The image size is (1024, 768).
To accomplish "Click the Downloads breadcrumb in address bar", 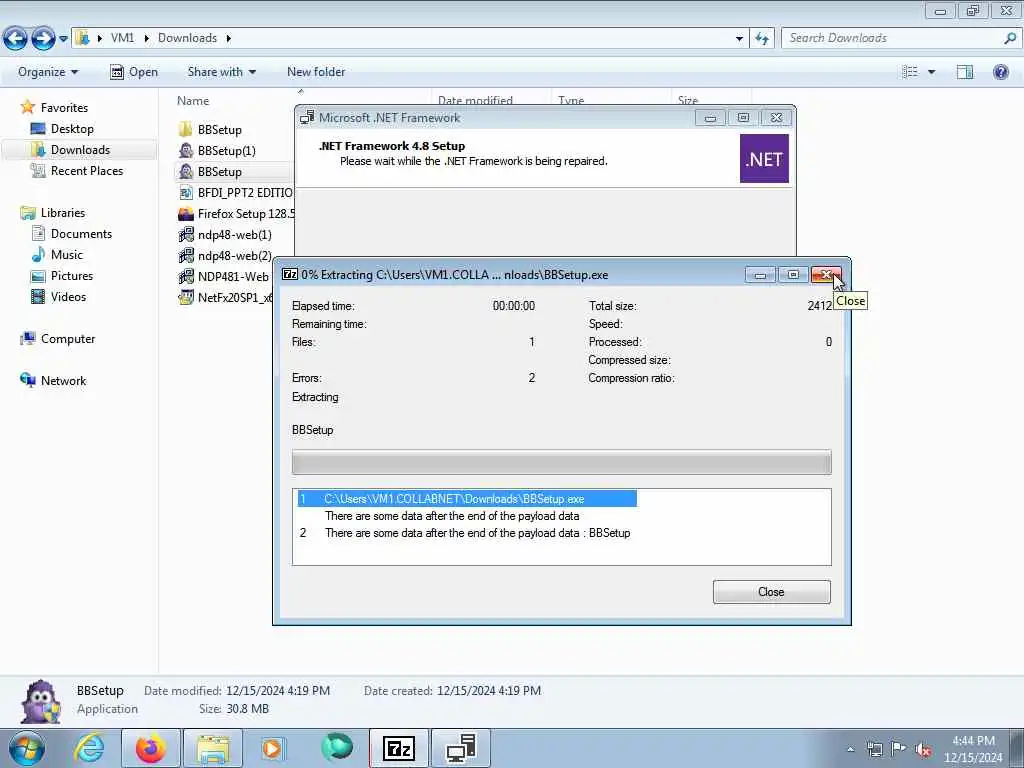I will (x=187, y=38).
